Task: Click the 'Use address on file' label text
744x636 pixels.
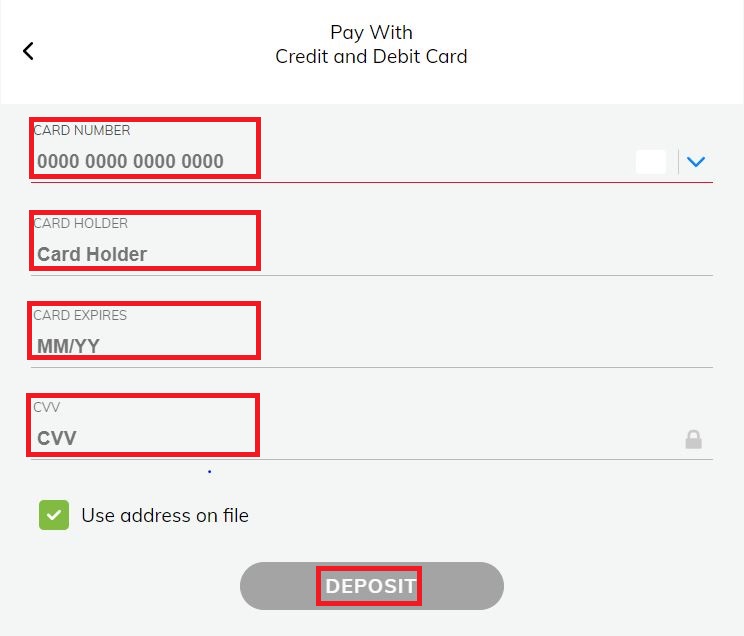Action: [x=165, y=516]
